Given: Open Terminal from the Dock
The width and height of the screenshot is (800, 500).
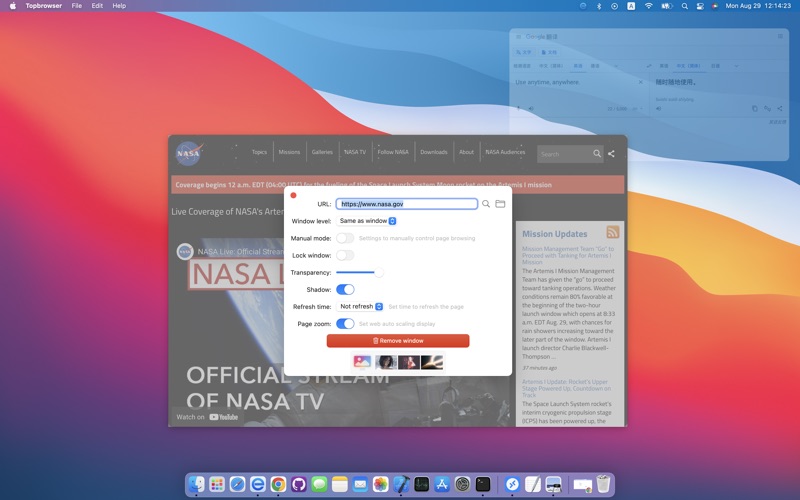Looking at the screenshot, I should coord(483,484).
